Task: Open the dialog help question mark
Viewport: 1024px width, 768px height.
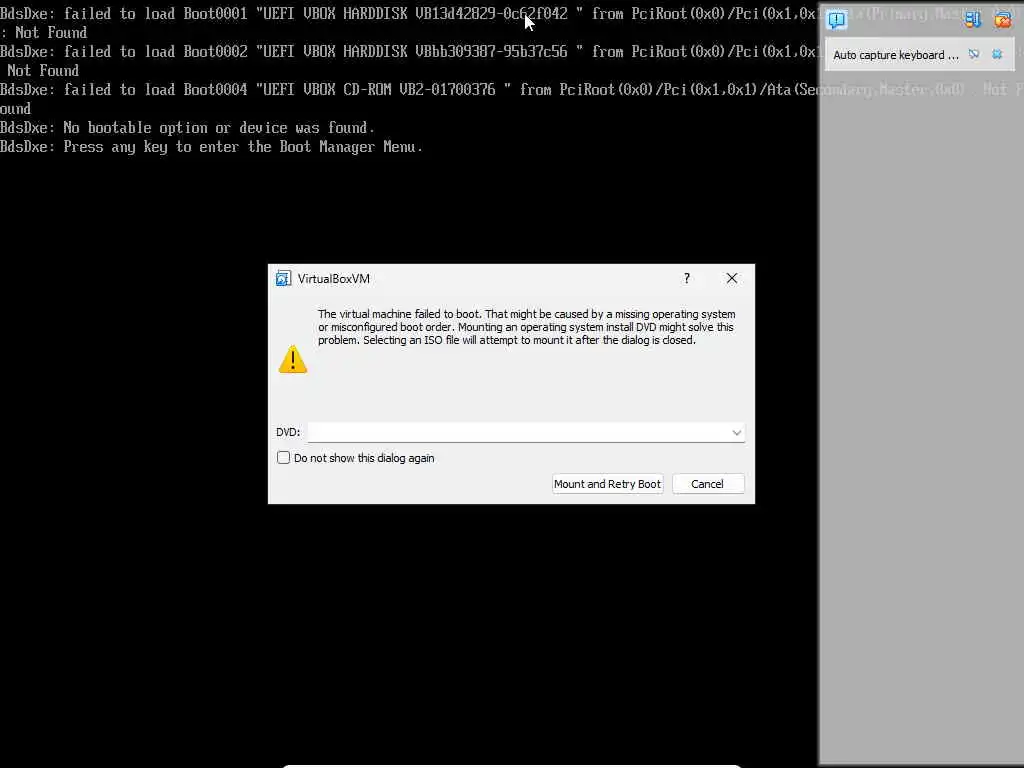Action: pyautogui.click(x=686, y=278)
